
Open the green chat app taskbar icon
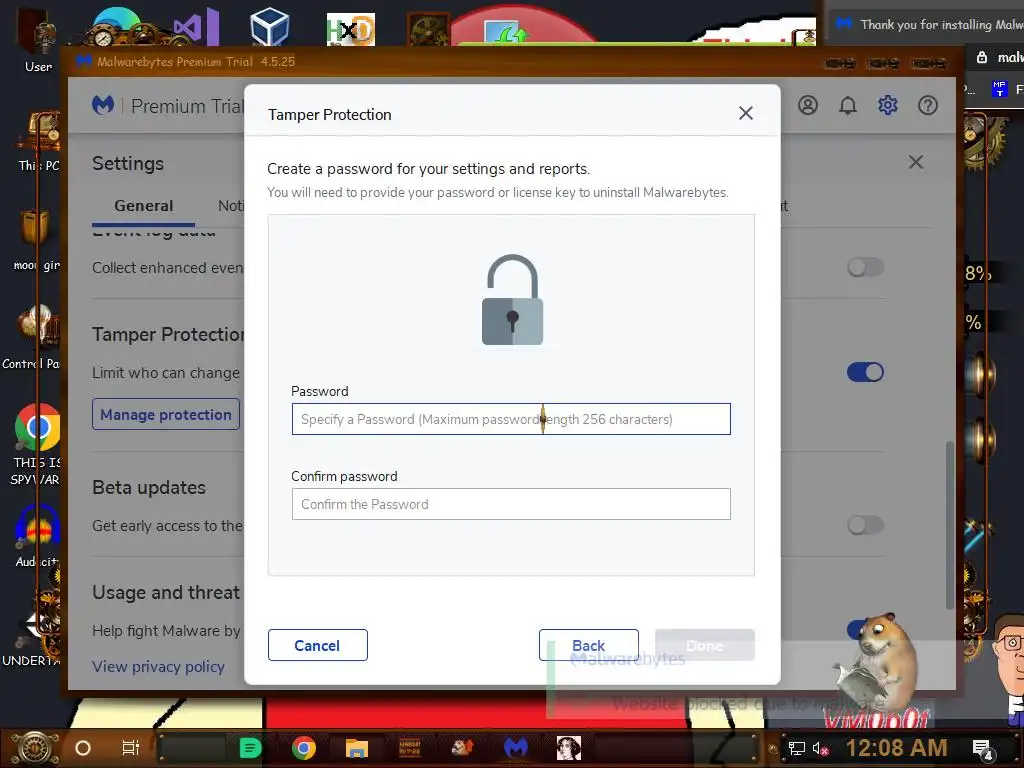click(250, 748)
